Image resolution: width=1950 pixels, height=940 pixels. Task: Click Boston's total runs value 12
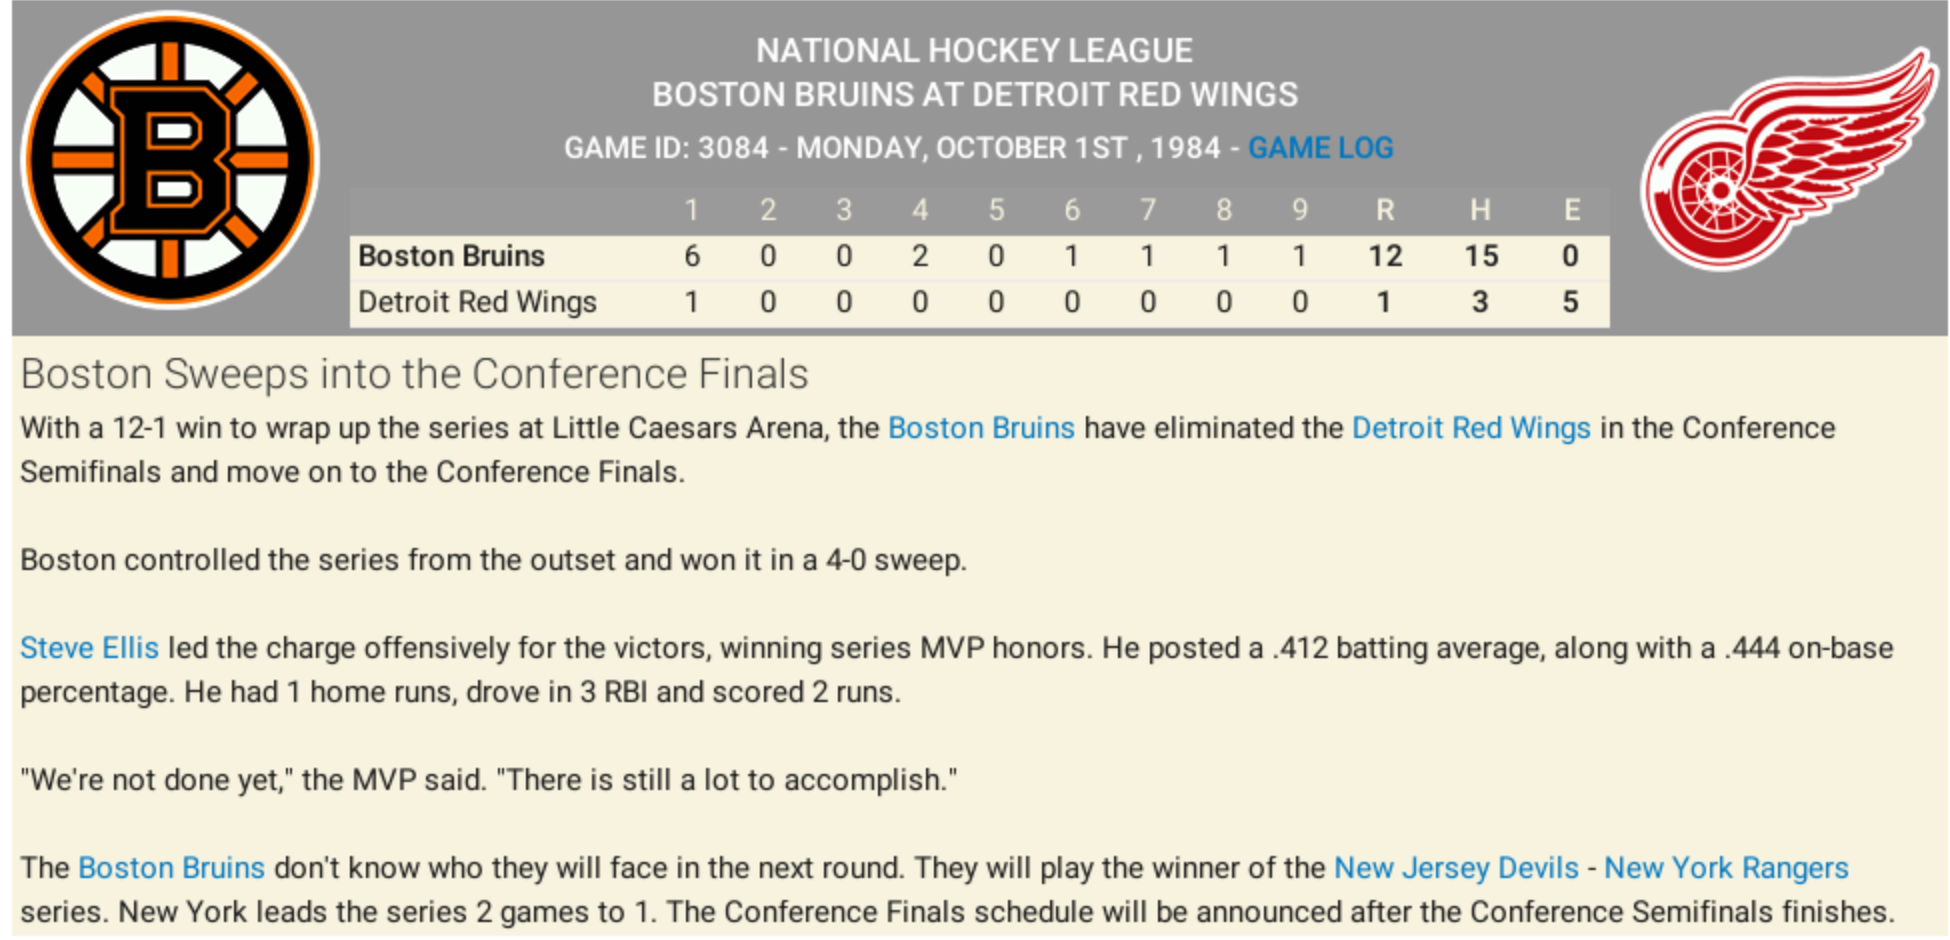[1384, 256]
